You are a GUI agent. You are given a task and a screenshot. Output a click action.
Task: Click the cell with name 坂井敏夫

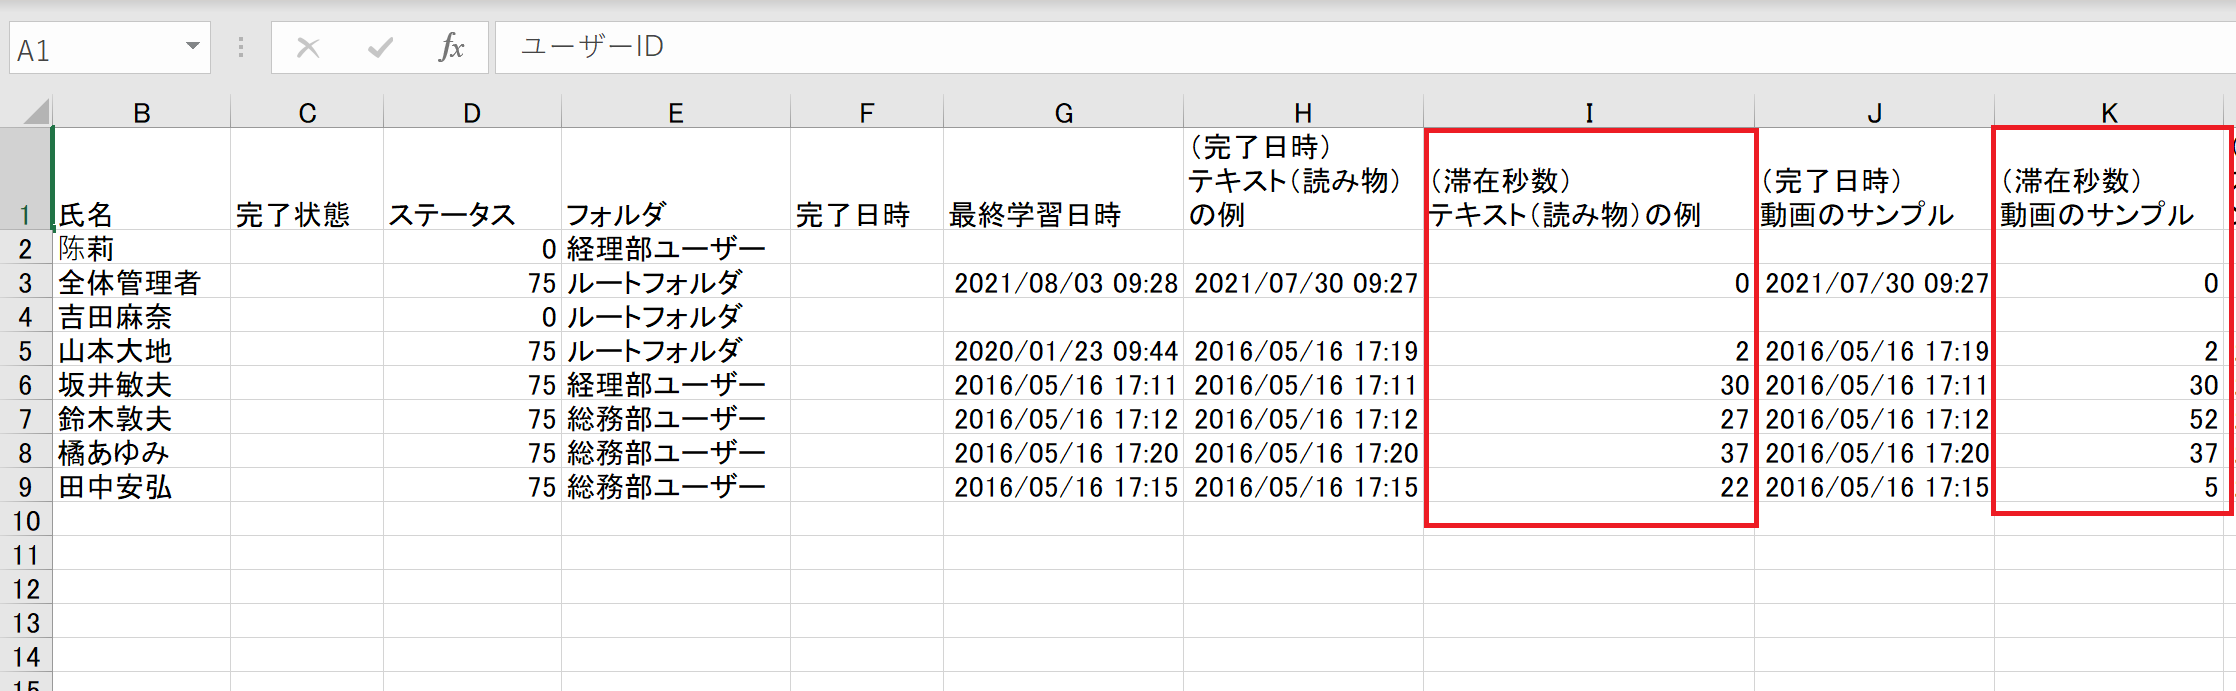[x=142, y=384]
